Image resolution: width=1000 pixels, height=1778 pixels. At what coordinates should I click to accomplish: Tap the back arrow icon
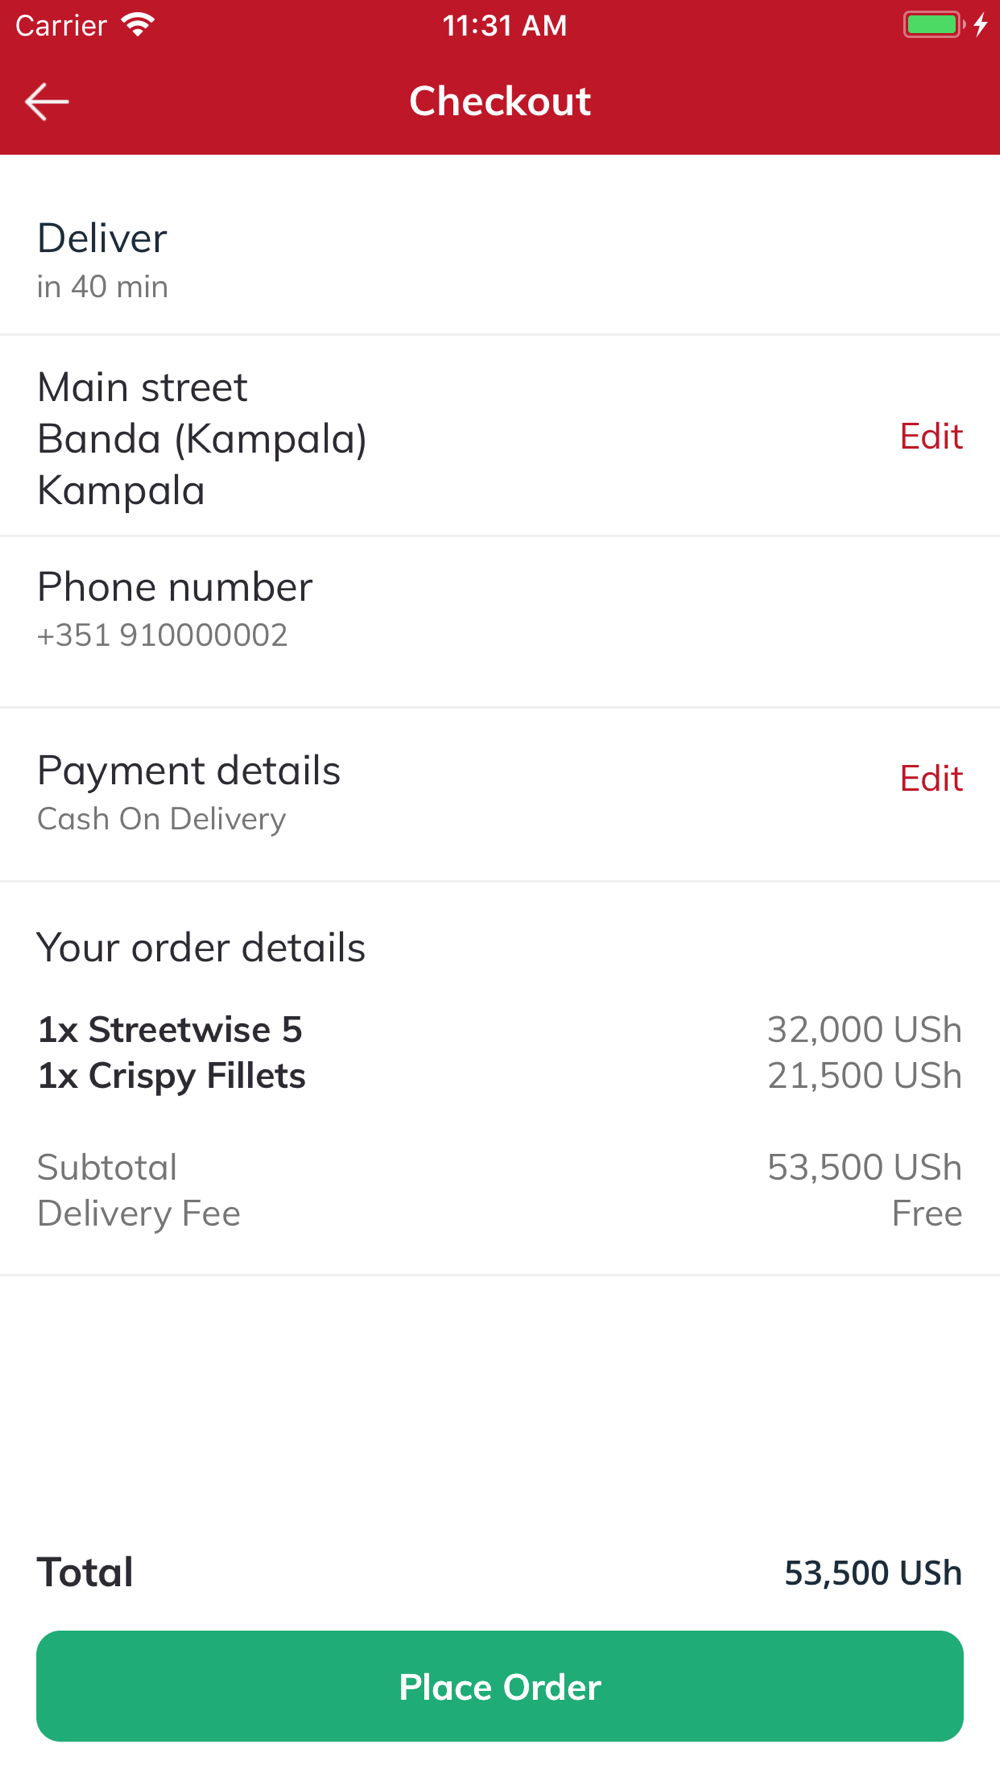click(x=47, y=101)
